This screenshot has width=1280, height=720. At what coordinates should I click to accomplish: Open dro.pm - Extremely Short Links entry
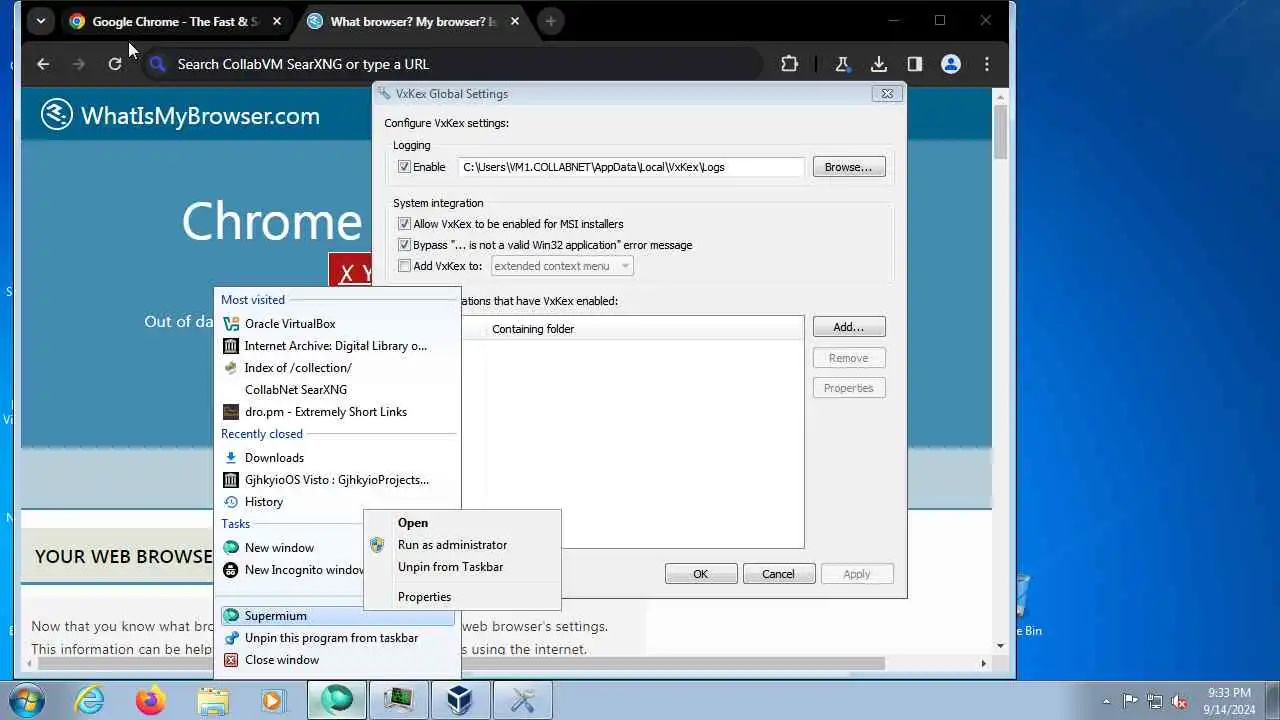(337, 412)
